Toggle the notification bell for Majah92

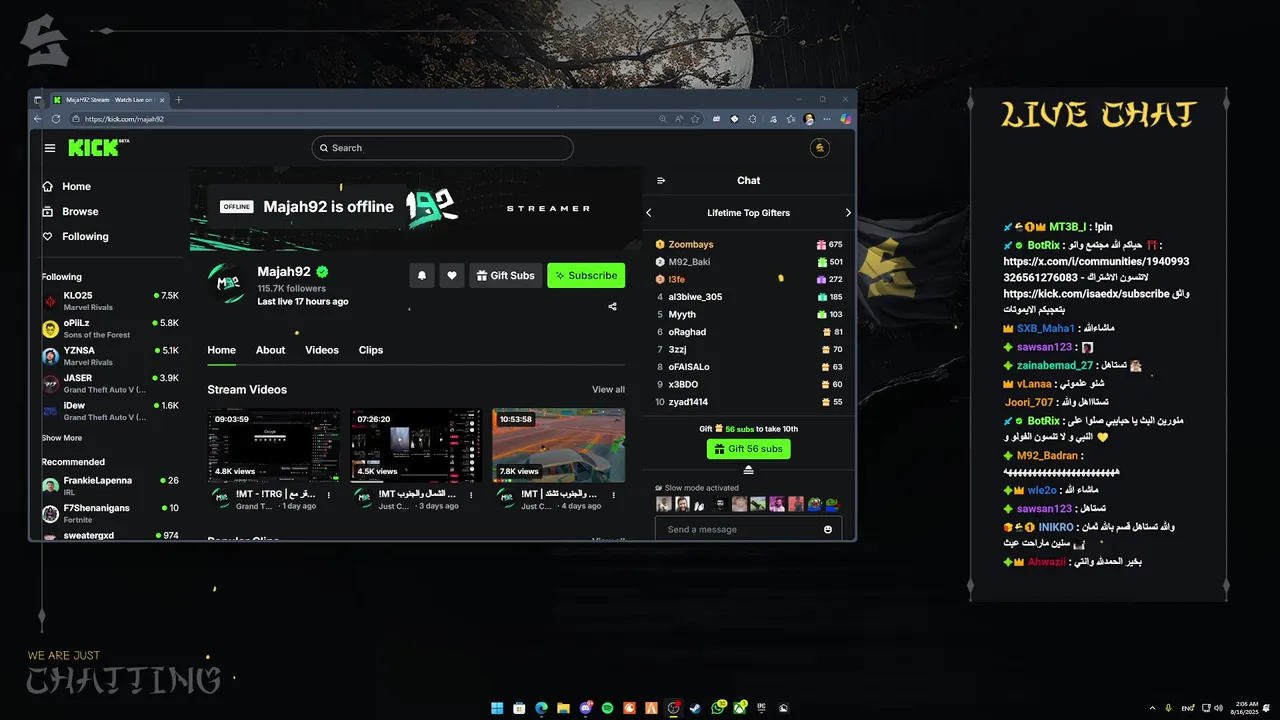(422, 275)
